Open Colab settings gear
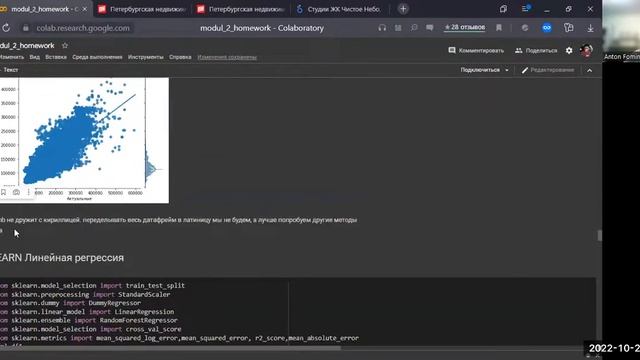 tap(569, 51)
